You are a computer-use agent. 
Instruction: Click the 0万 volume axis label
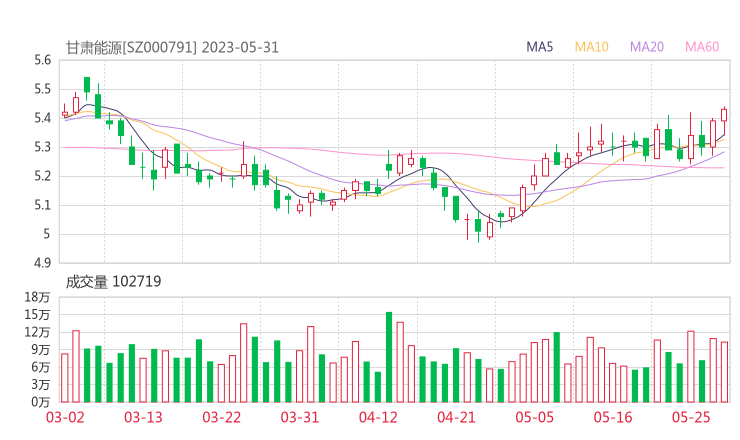click(x=40, y=402)
